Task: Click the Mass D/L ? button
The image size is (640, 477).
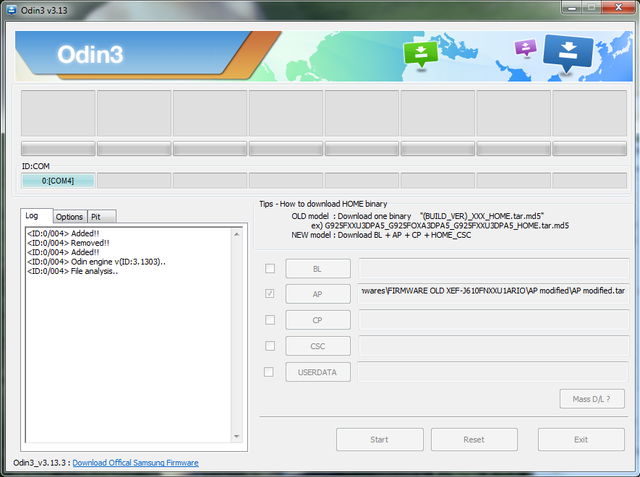Action: click(592, 399)
